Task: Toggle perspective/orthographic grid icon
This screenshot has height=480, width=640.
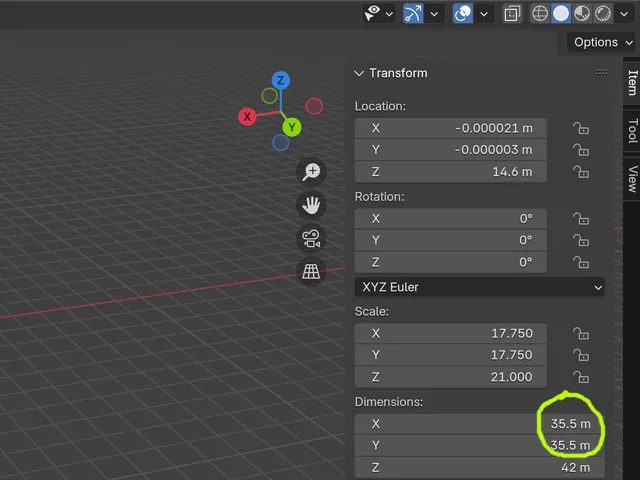Action: (x=311, y=271)
